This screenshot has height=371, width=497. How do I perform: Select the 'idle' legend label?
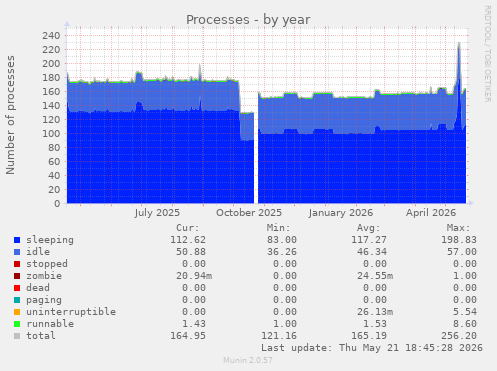[x=38, y=252]
